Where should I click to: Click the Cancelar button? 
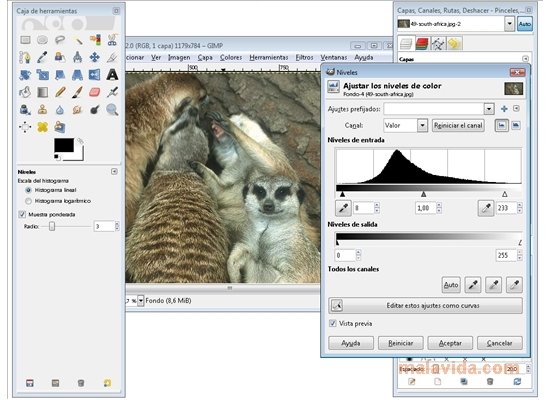click(x=499, y=343)
